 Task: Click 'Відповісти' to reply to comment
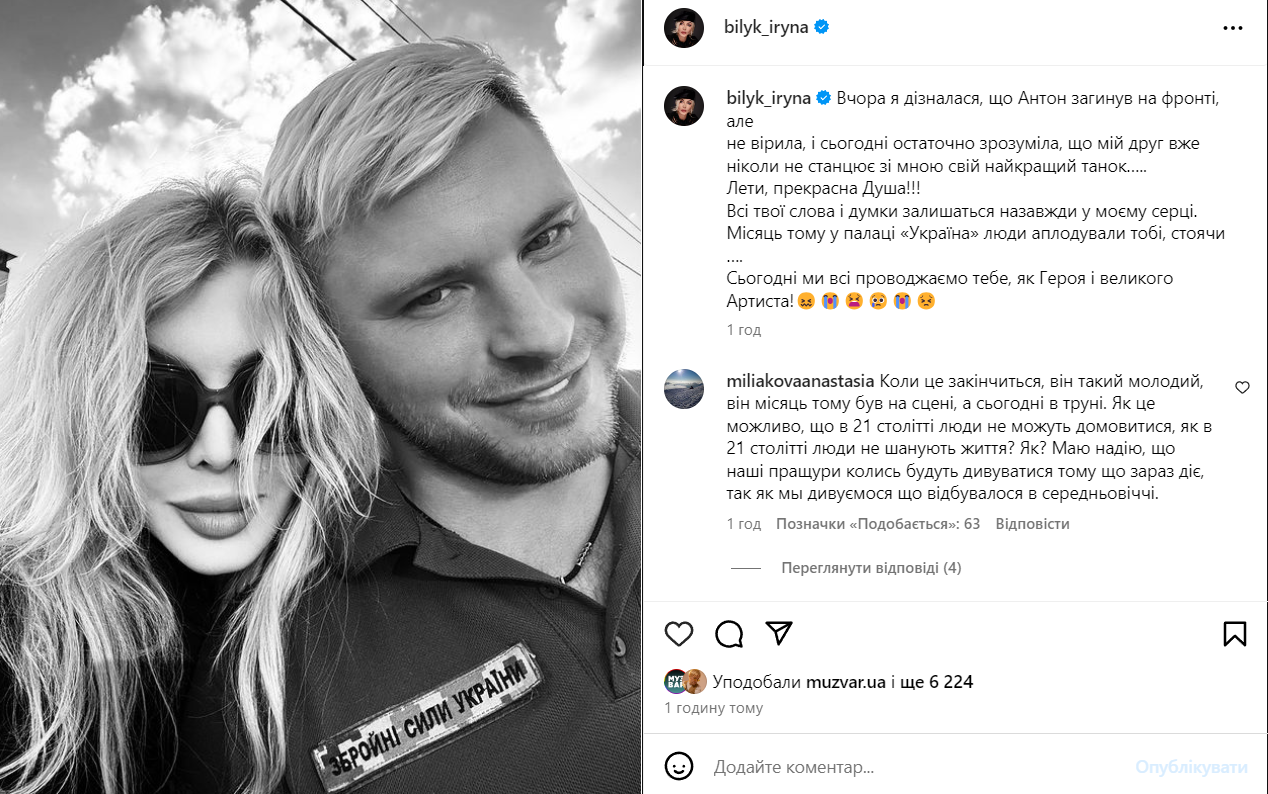1033,524
